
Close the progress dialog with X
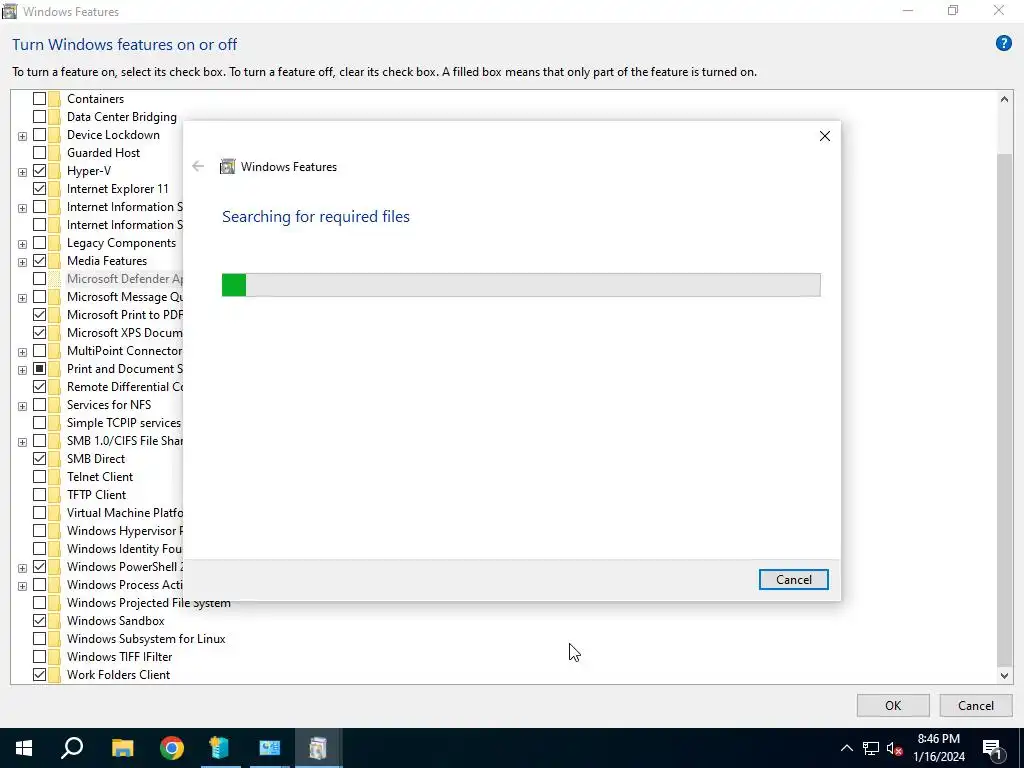(x=825, y=136)
